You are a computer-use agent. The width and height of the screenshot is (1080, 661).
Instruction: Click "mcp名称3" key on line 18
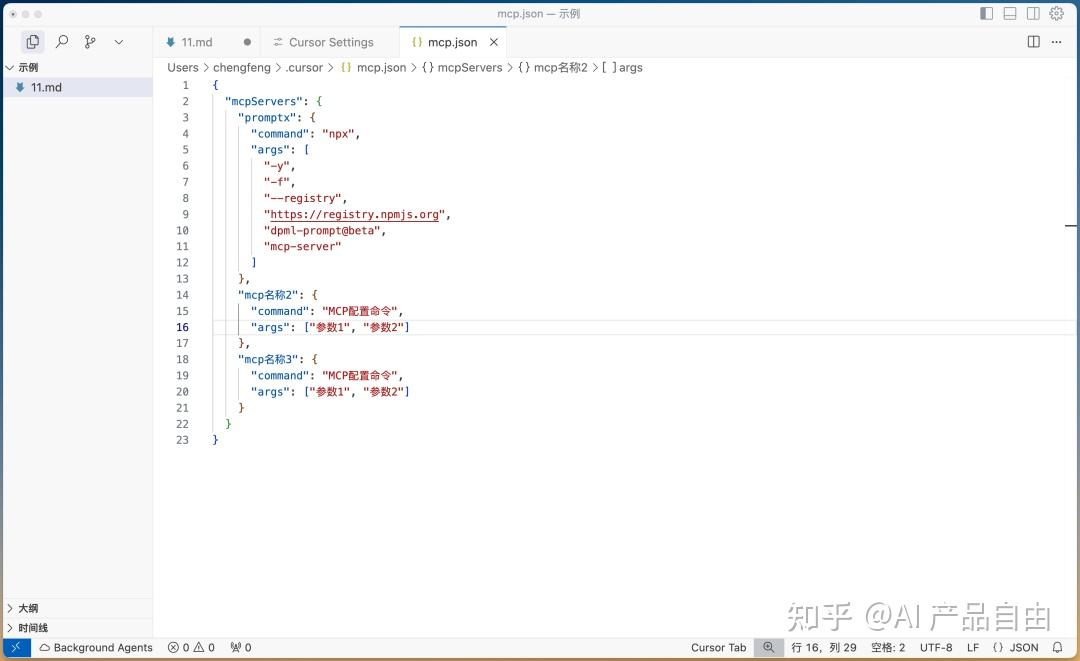pyautogui.click(x=268, y=359)
